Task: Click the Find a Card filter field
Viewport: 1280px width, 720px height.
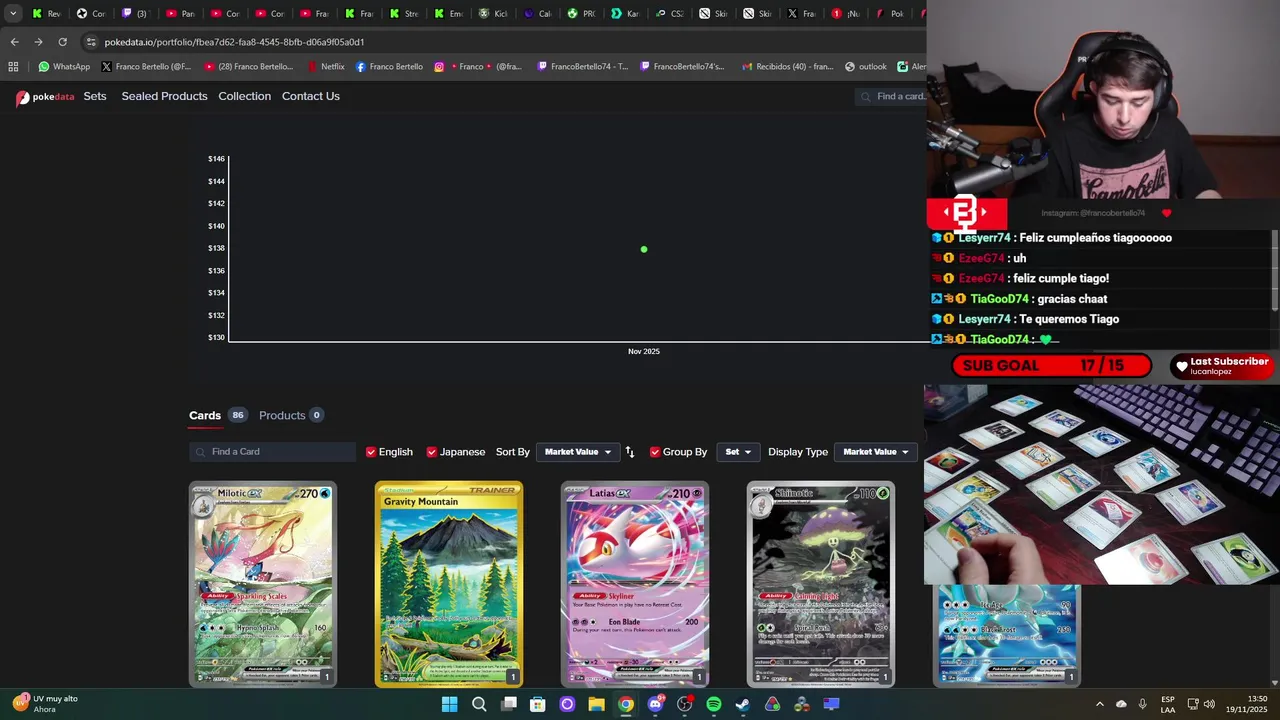Action: pos(272,452)
